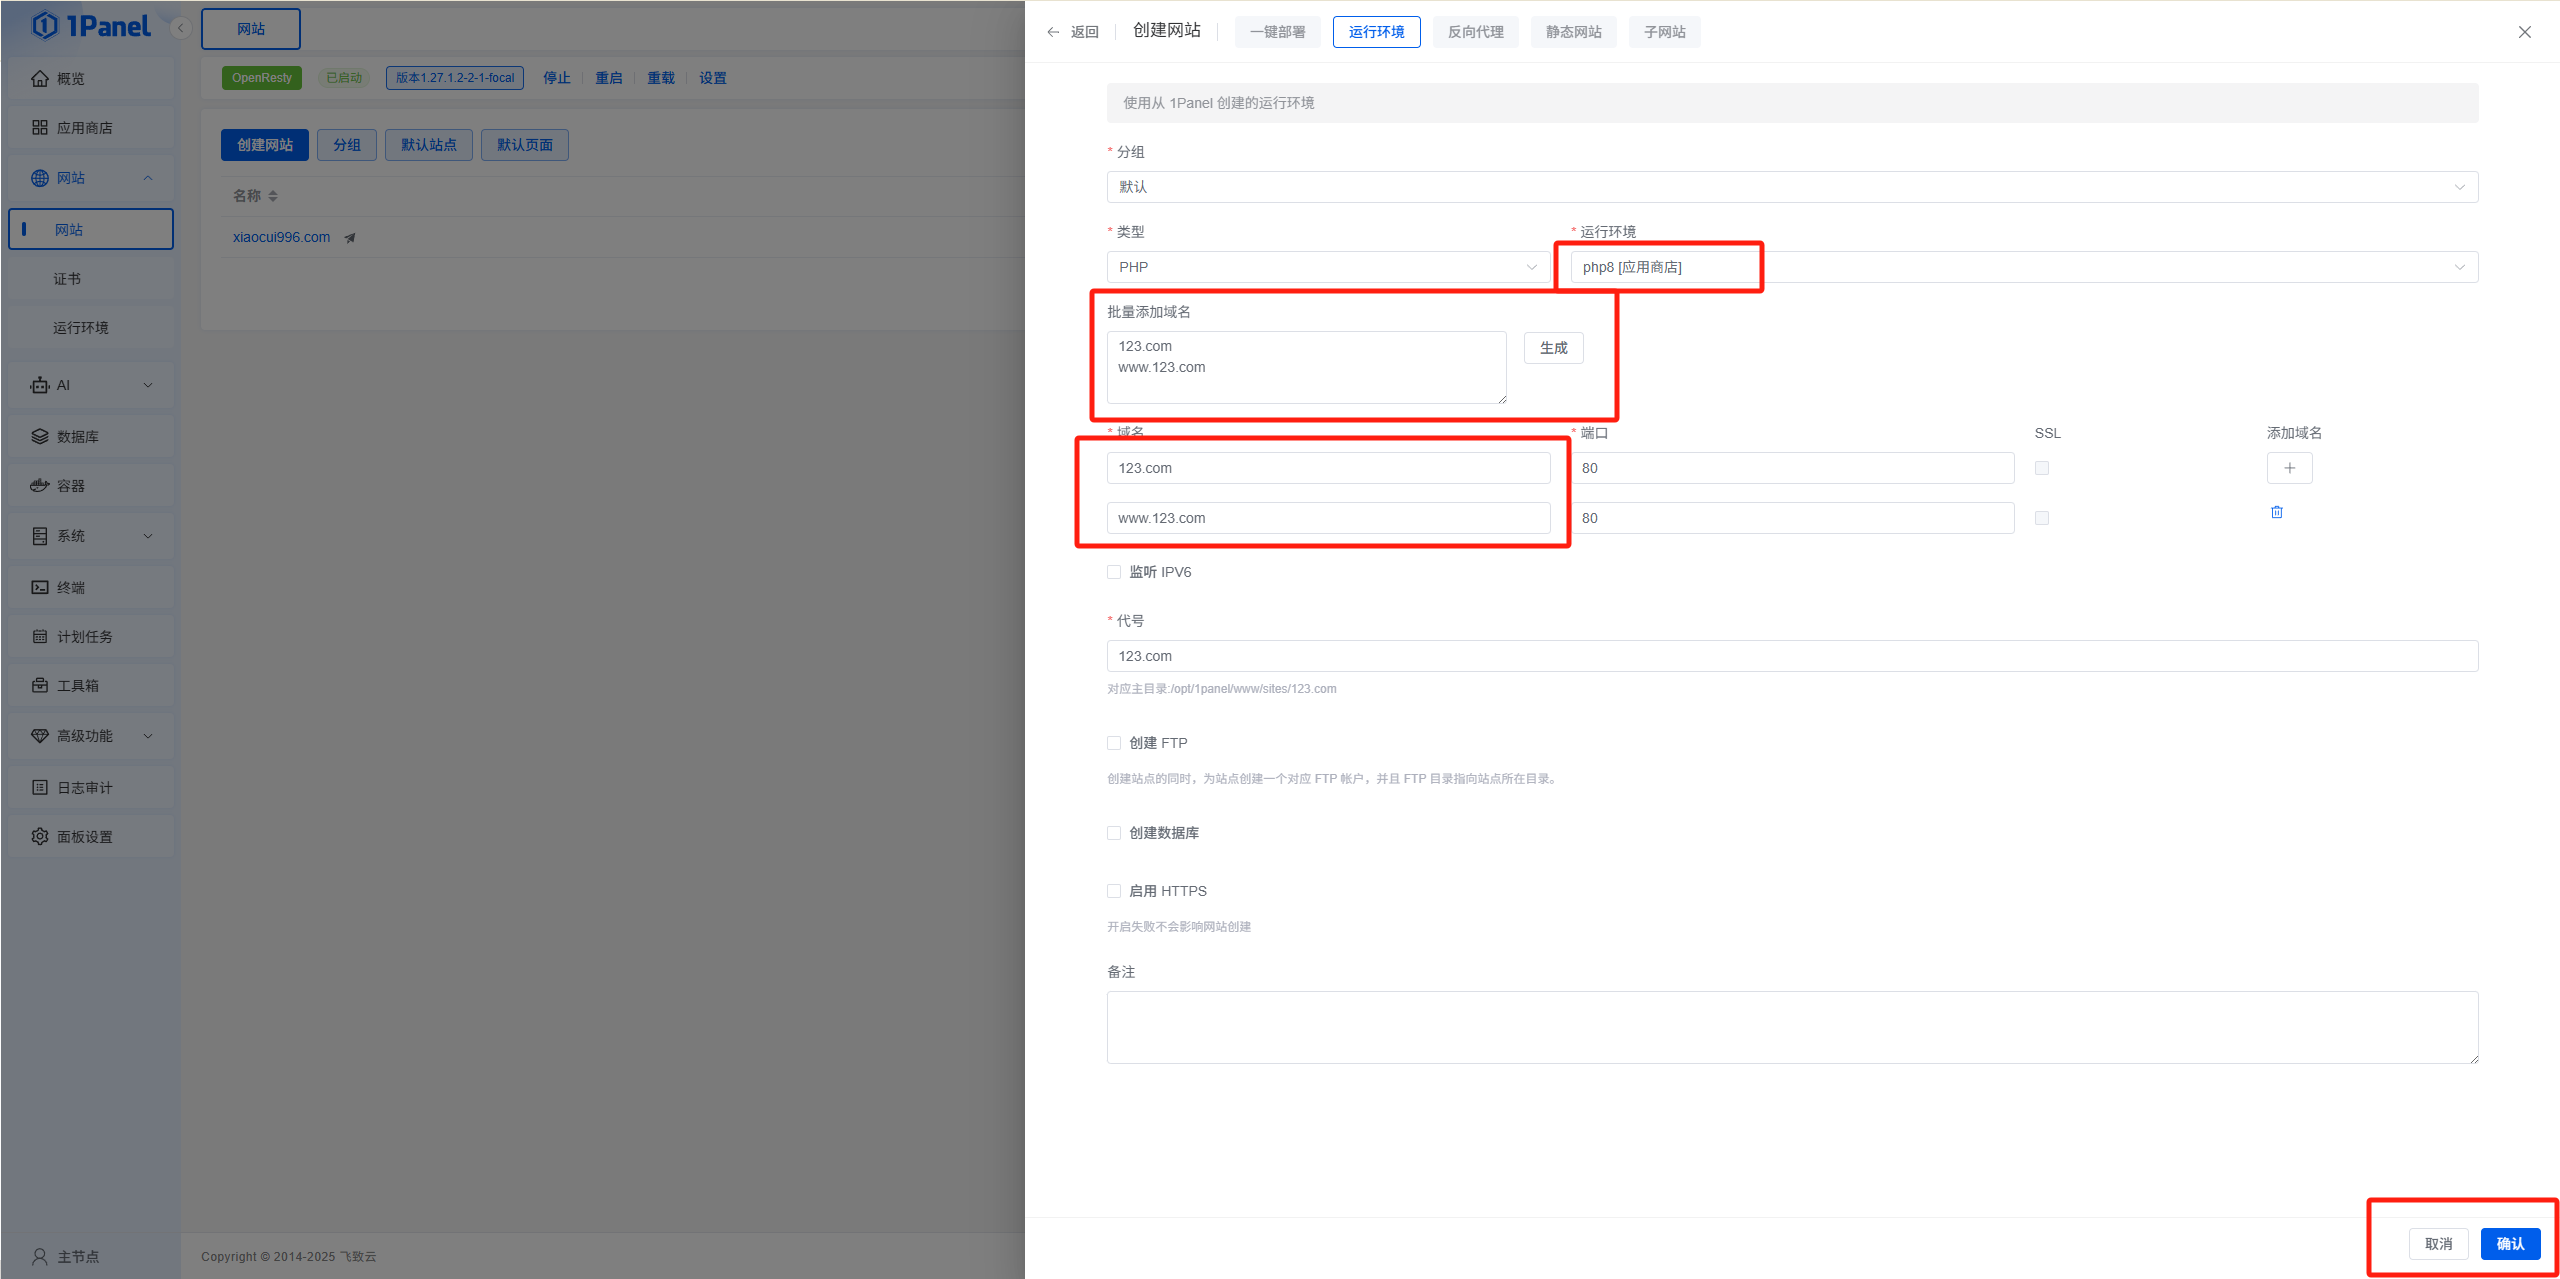This screenshot has width=2560, height=1279.
Task: Switch to 反向代理 tab
Action: click(1475, 32)
